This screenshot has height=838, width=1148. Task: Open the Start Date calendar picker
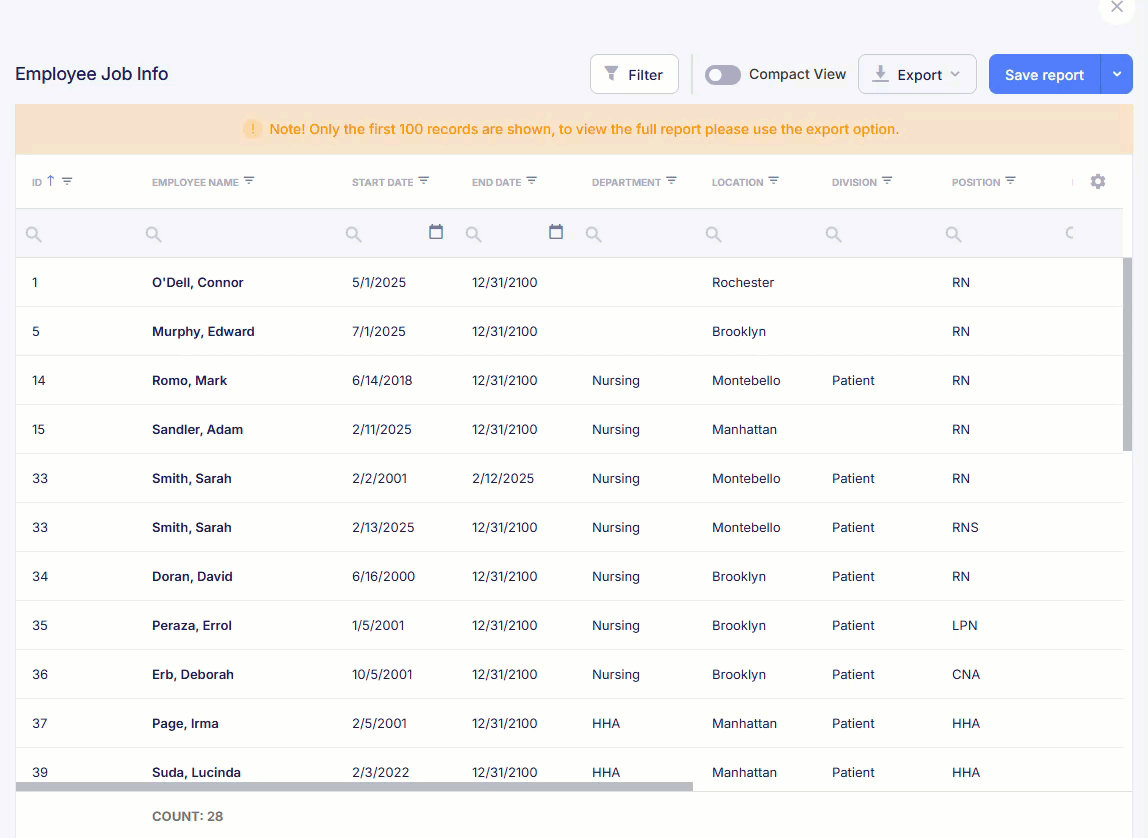click(436, 232)
